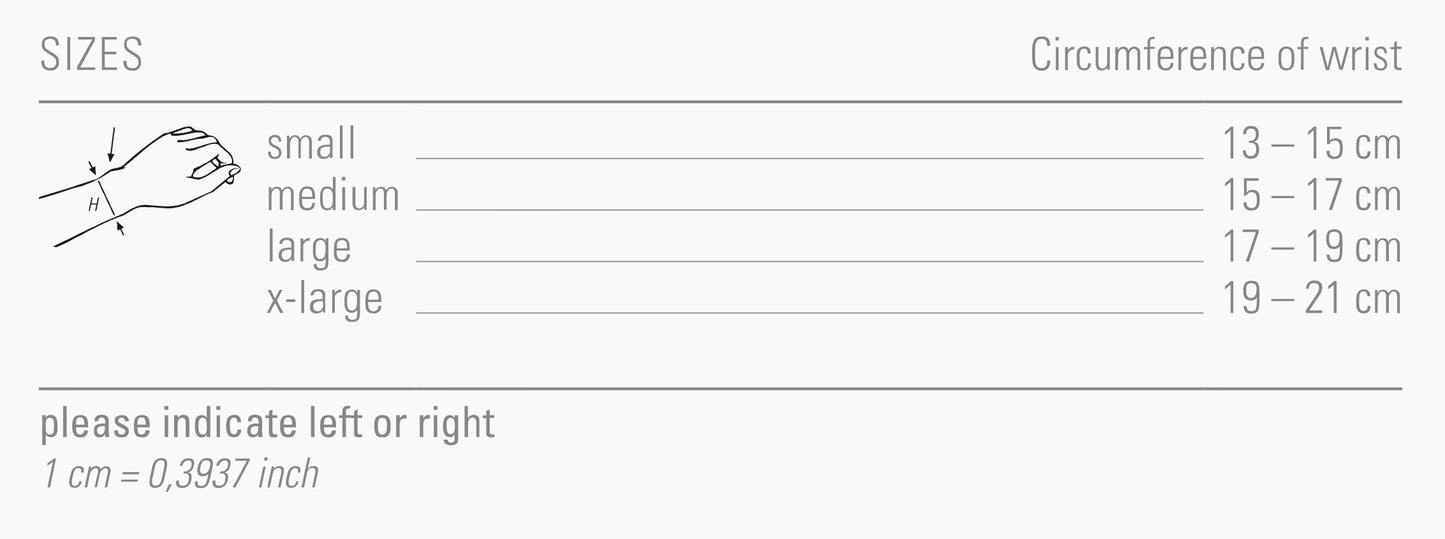
Task: Choose the medium size label
Action: 332,196
